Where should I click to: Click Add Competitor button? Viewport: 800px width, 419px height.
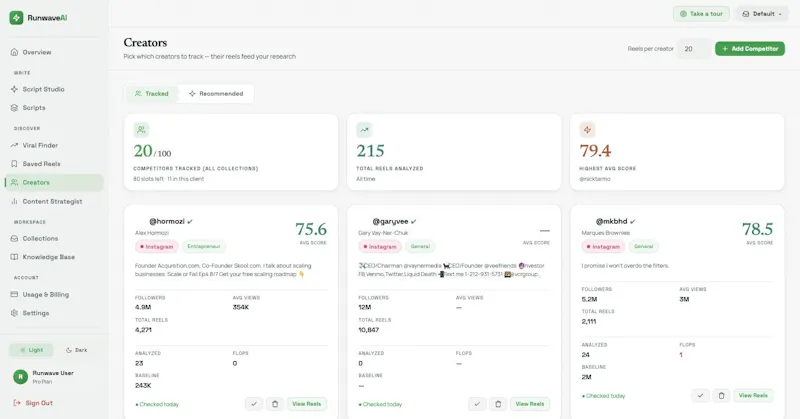(x=749, y=49)
